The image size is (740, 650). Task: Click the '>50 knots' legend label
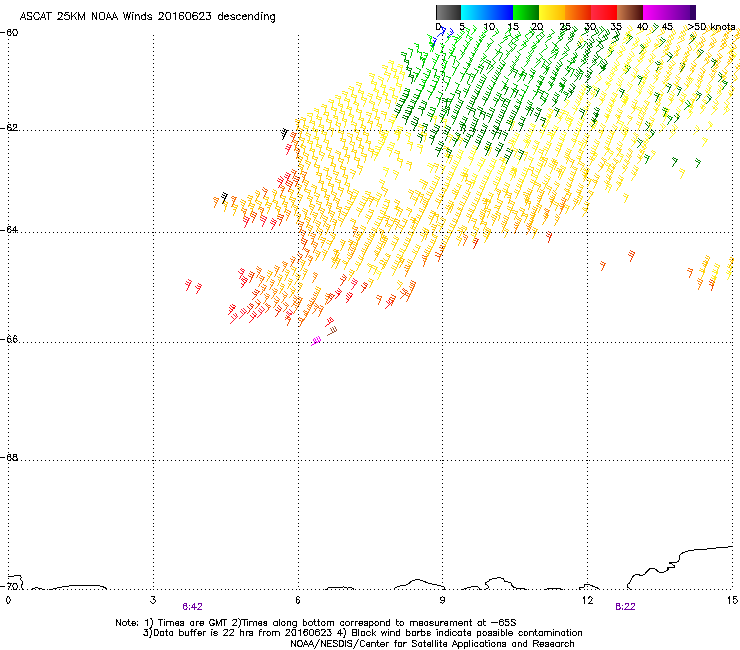[x=711, y=27]
